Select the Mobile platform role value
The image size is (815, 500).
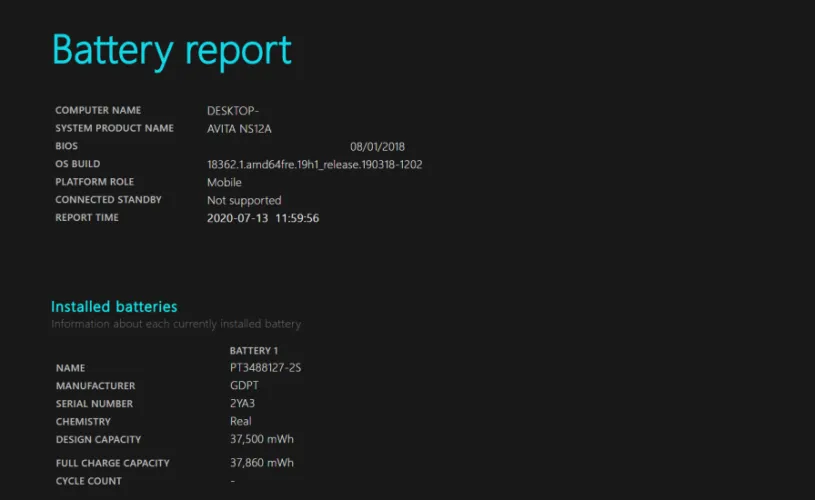point(224,183)
